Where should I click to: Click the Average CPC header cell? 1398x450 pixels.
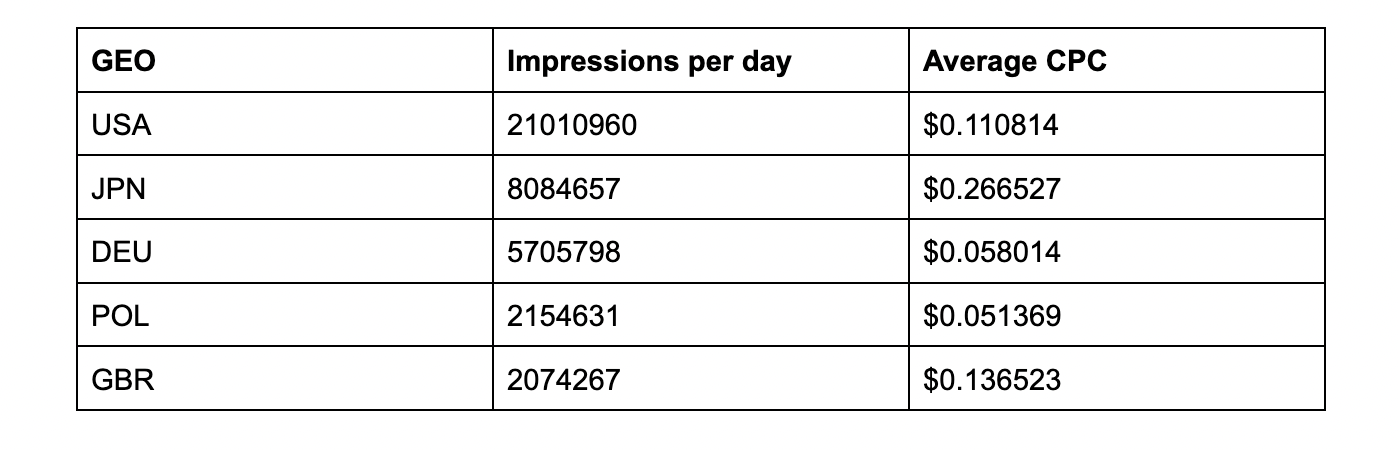[1014, 62]
